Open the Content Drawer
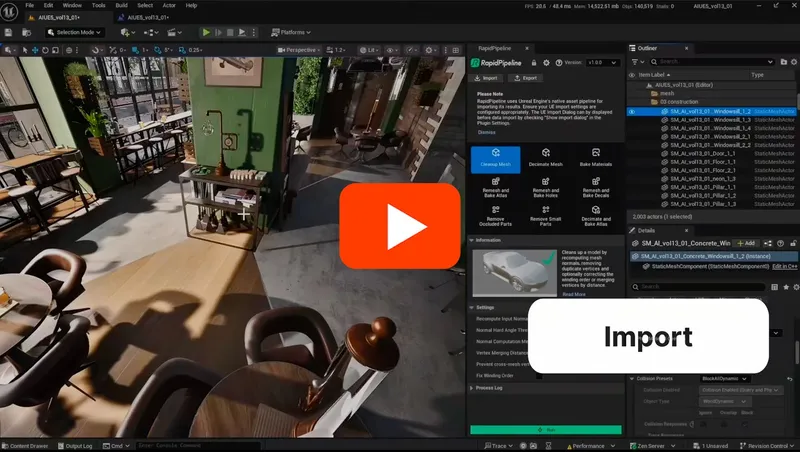 [x=25, y=446]
